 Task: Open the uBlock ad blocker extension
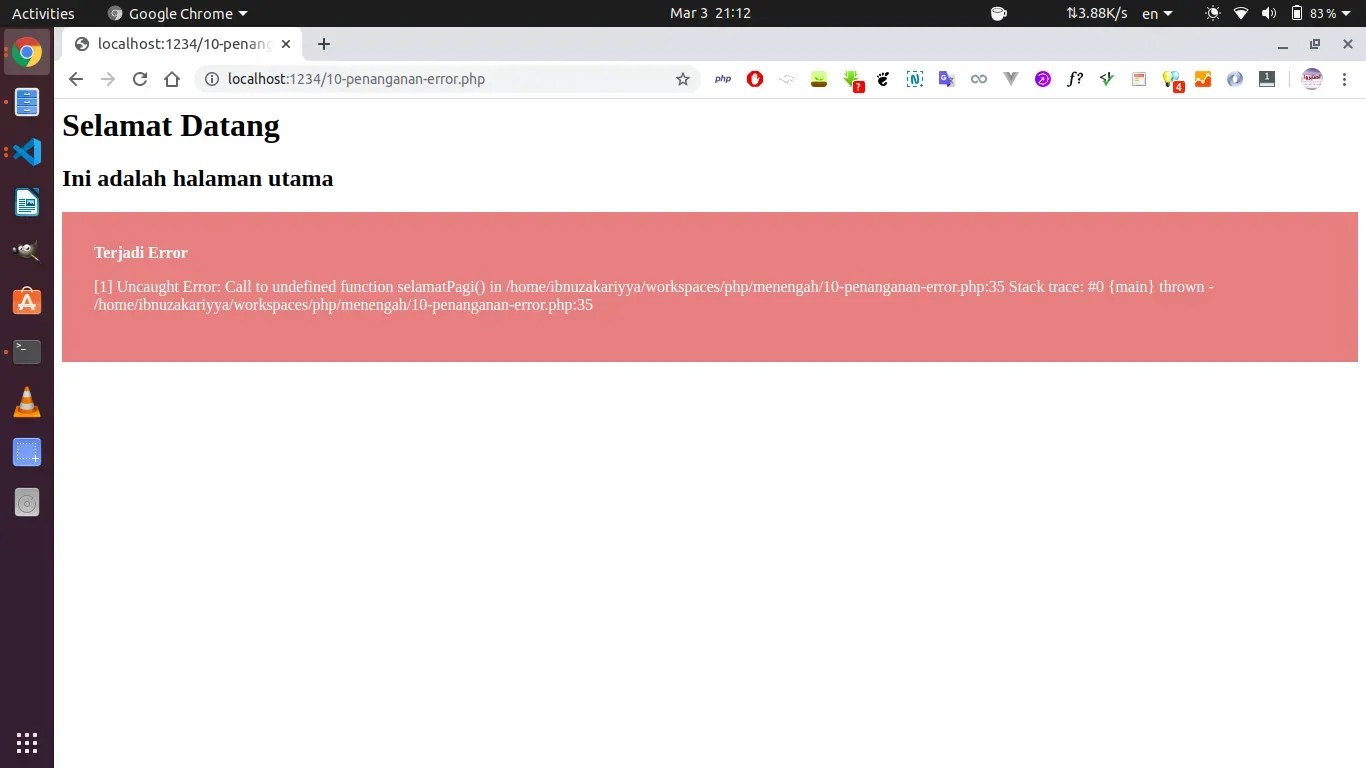point(755,79)
